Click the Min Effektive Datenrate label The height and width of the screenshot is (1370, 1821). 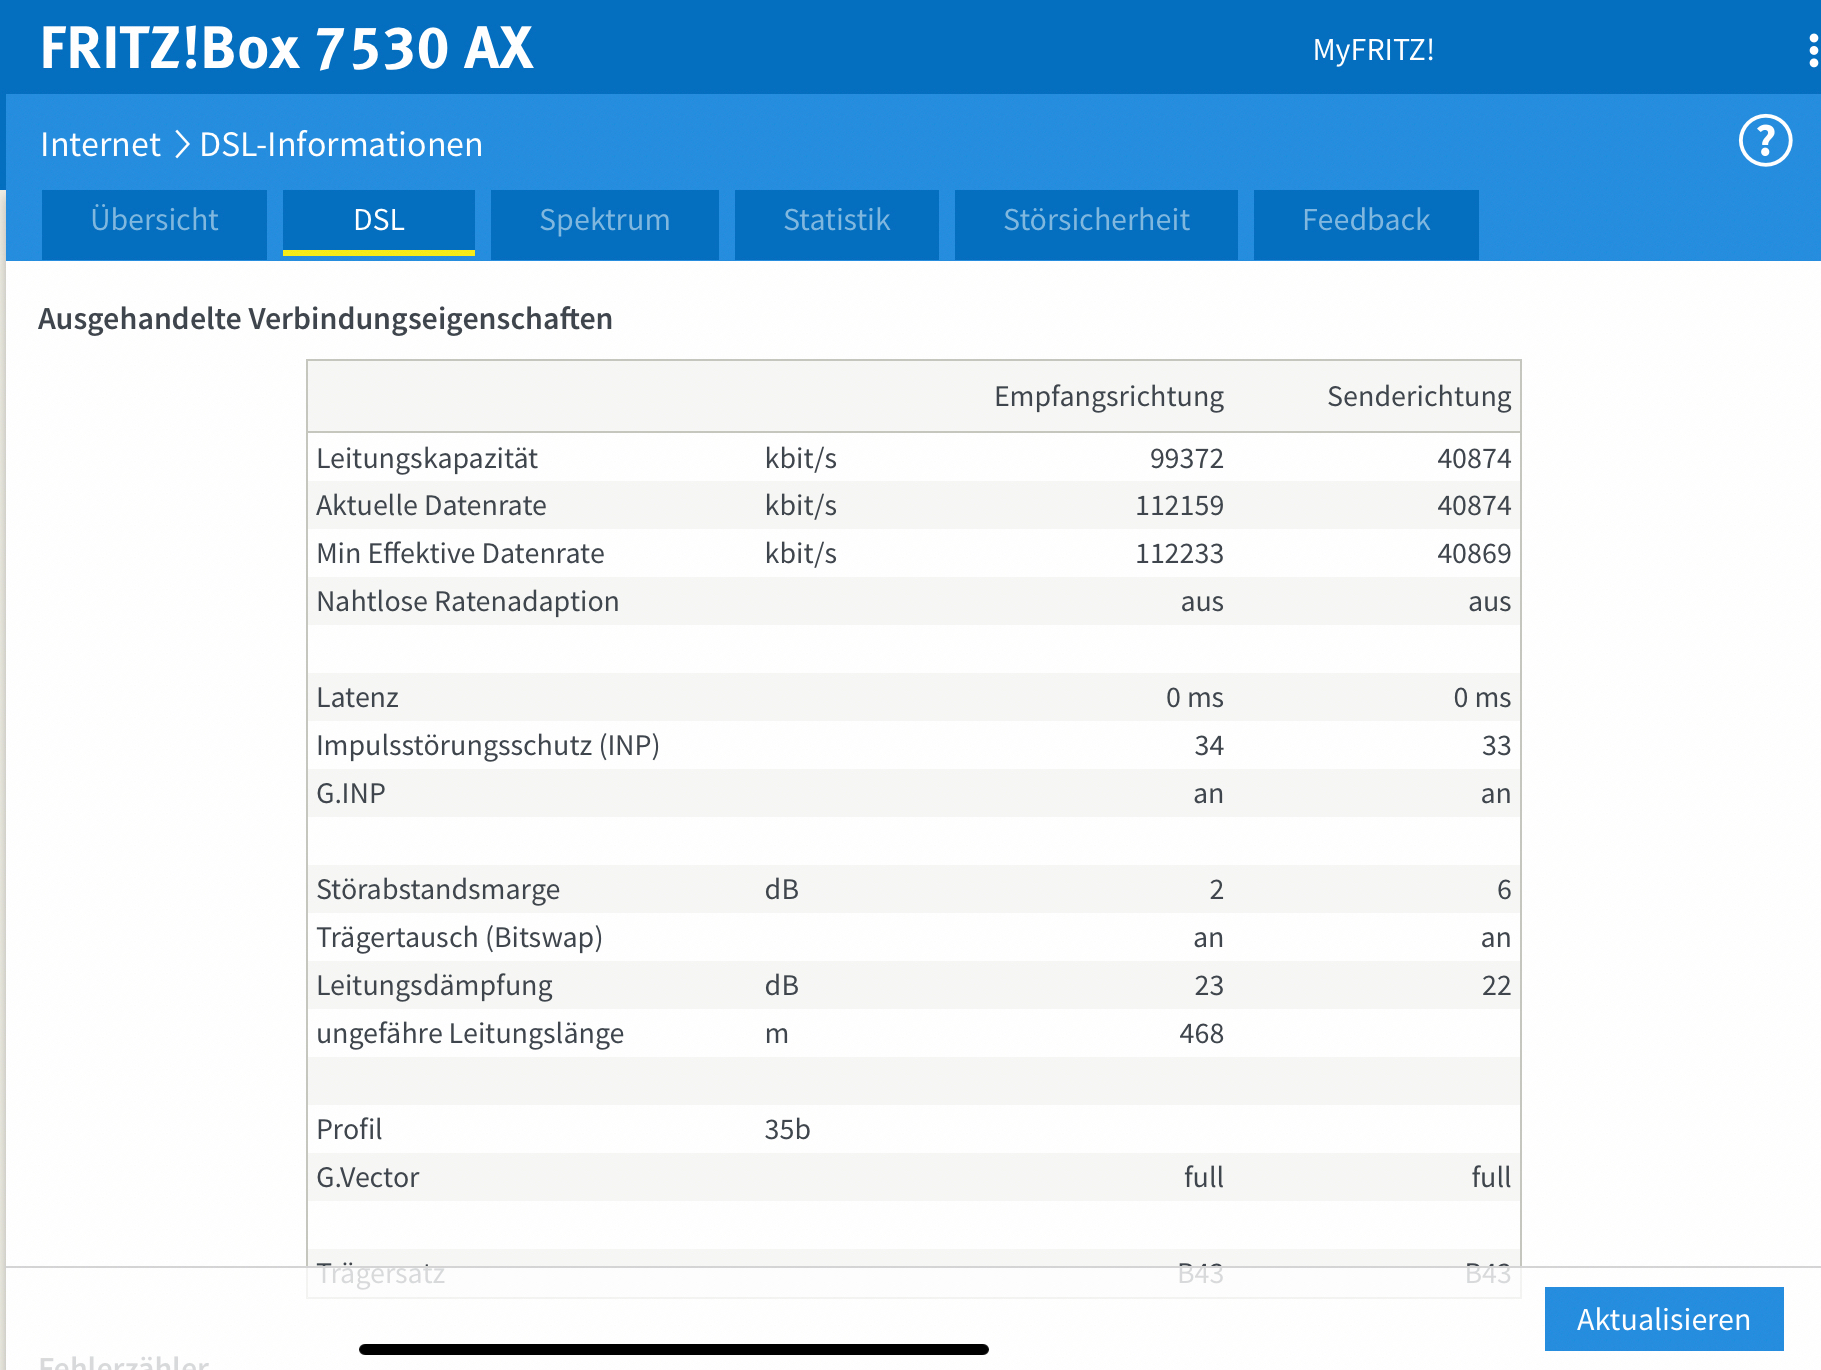pyautogui.click(x=460, y=553)
